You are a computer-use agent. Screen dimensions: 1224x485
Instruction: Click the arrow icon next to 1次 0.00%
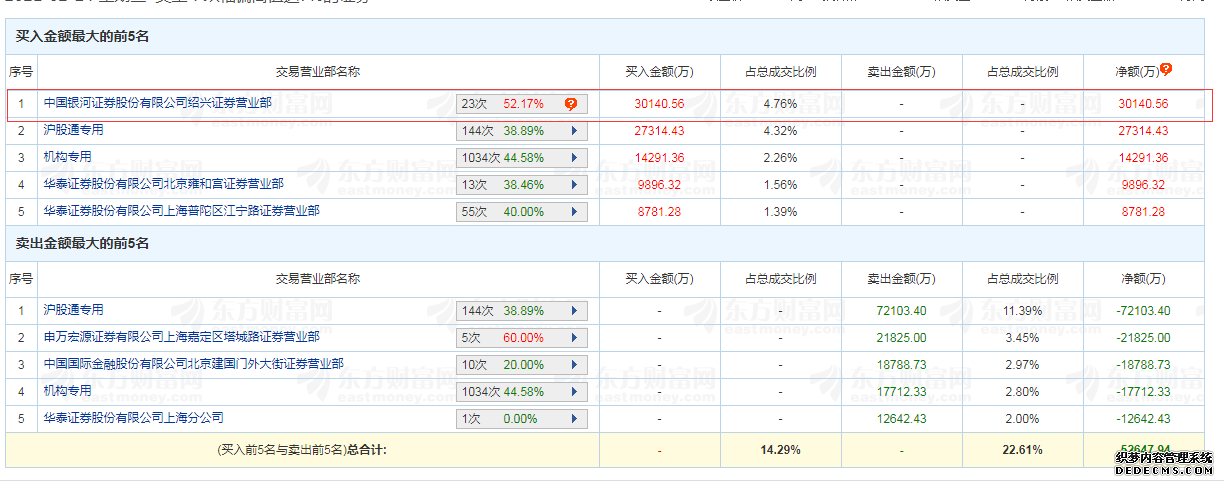pos(574,419)
